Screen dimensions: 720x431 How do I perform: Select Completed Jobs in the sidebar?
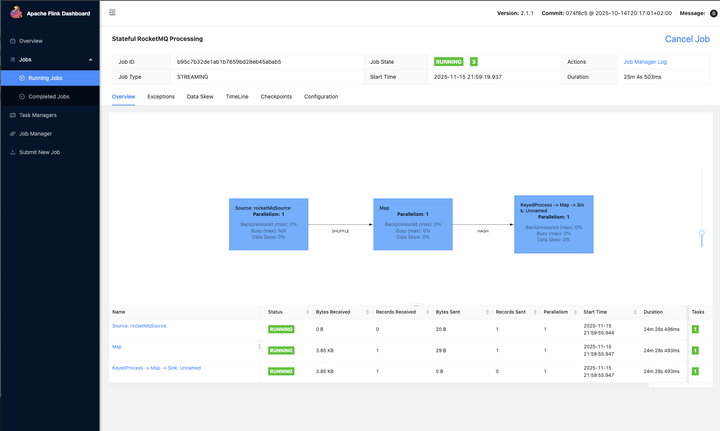tap(50, 97)
